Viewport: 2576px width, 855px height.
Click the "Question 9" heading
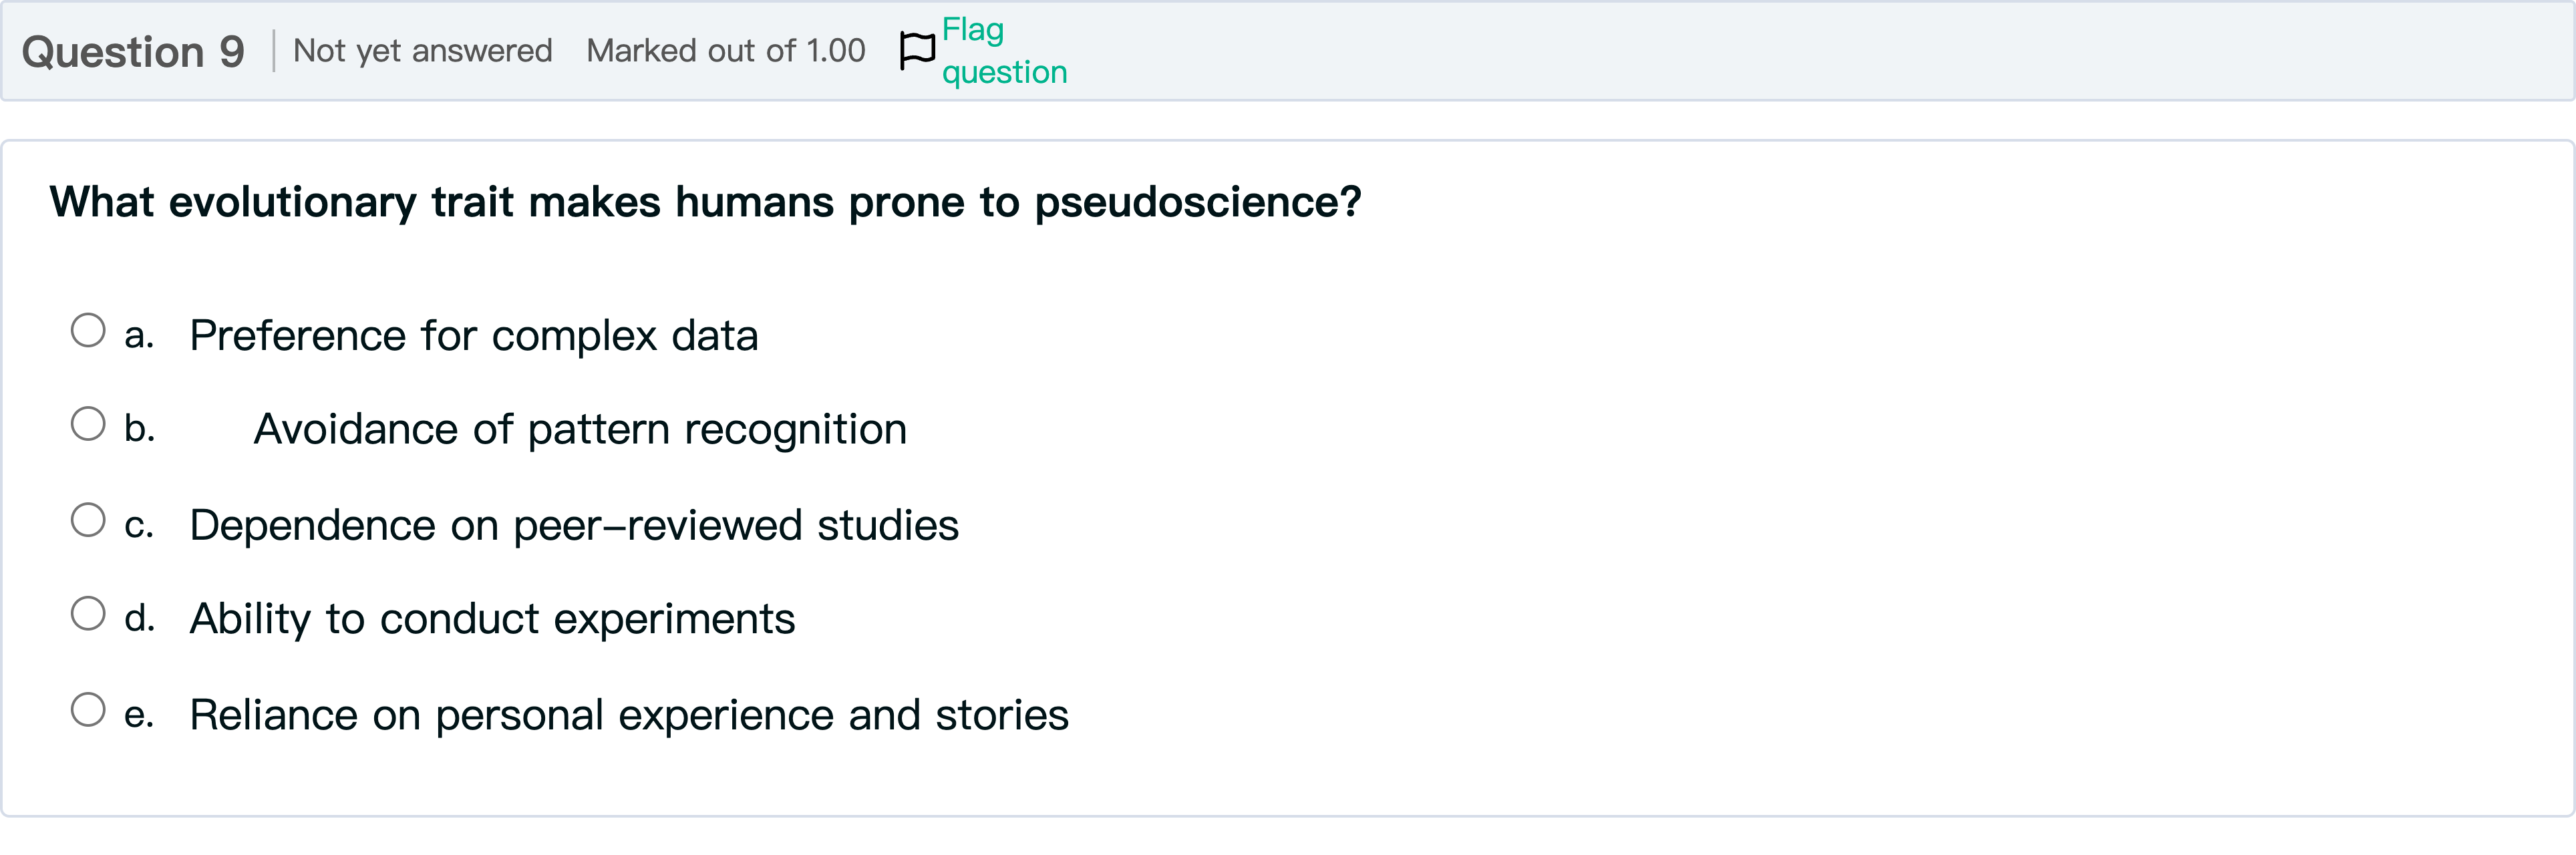133,52
